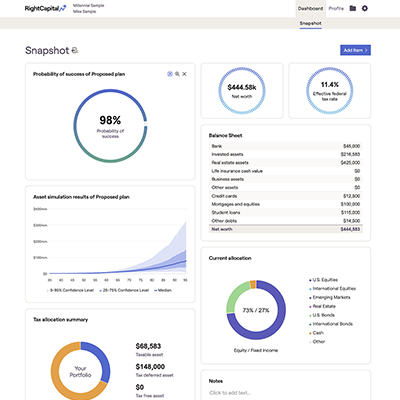Screen dimensions: 400x400
Task: Select the Mortgages and equities row
Action: click(286, 204)
